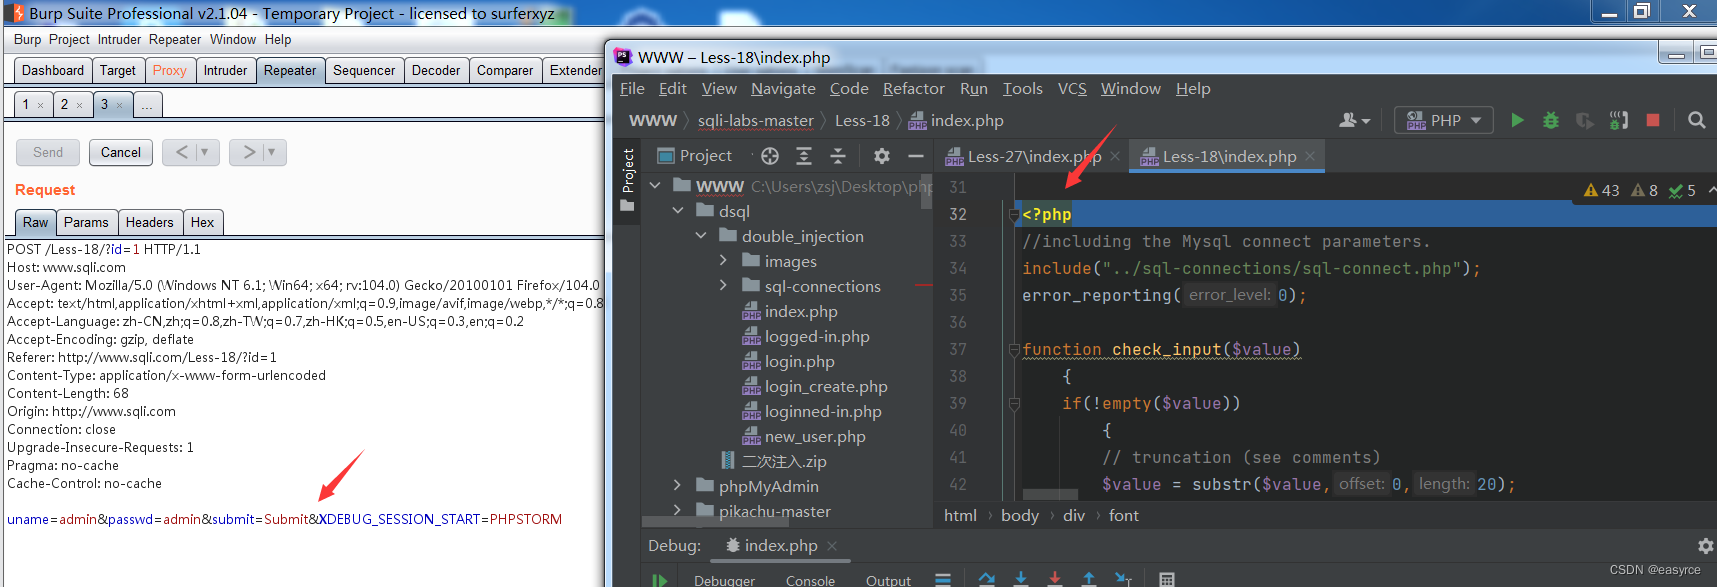Select logged-in.php in project tree
The image size is (1717, 587).
tap(817, 336)
